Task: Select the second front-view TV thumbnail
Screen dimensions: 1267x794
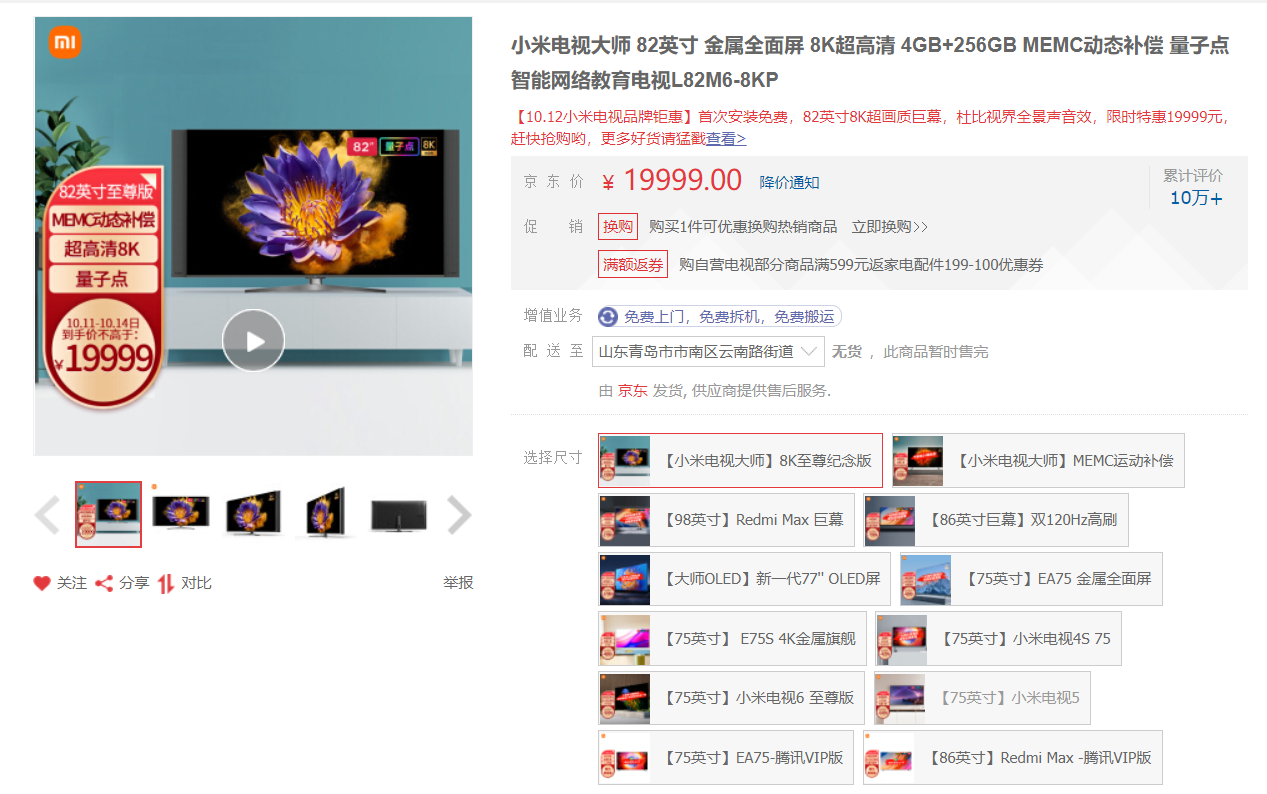Action: tap(181, 514)
